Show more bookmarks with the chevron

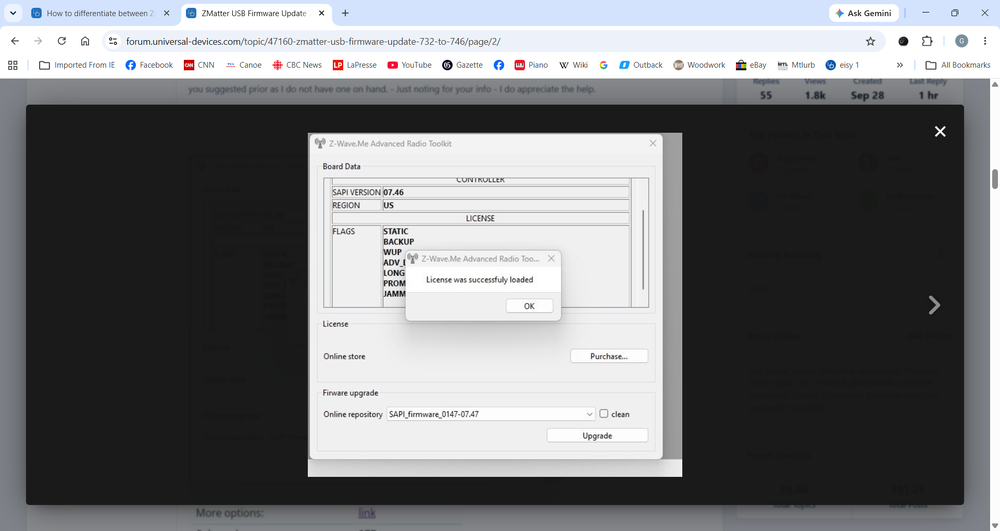899,65
